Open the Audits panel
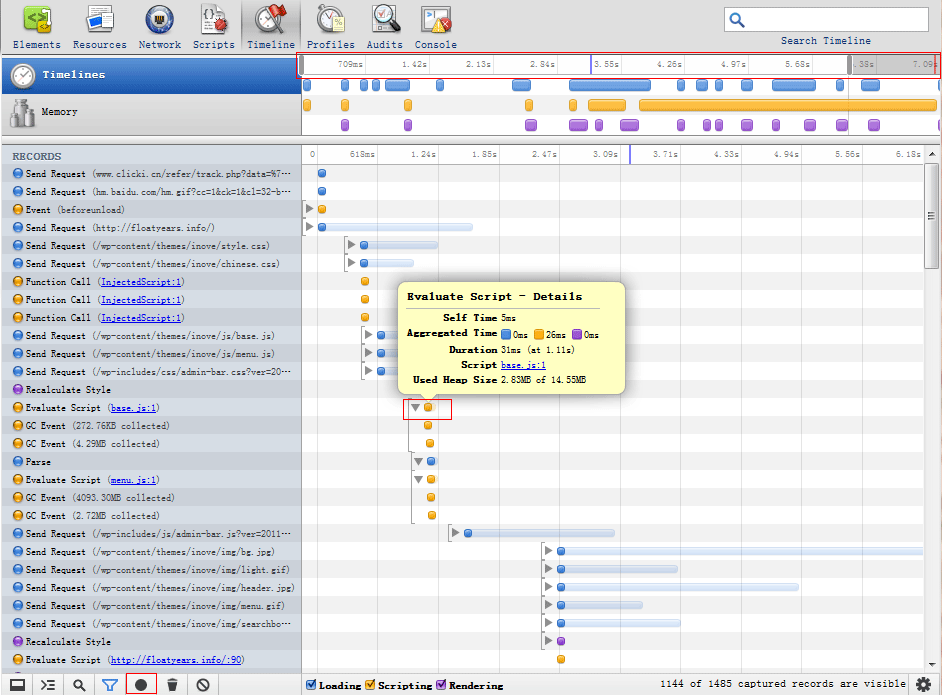Image resolution: width=942 pixels, height=695 pixels. [384, 27]
